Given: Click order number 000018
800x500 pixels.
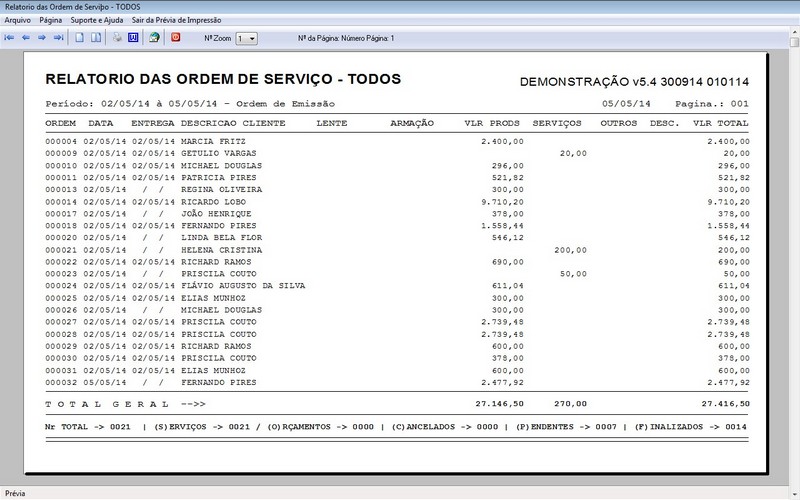Looking at the screenshot, I should (61, 226).
